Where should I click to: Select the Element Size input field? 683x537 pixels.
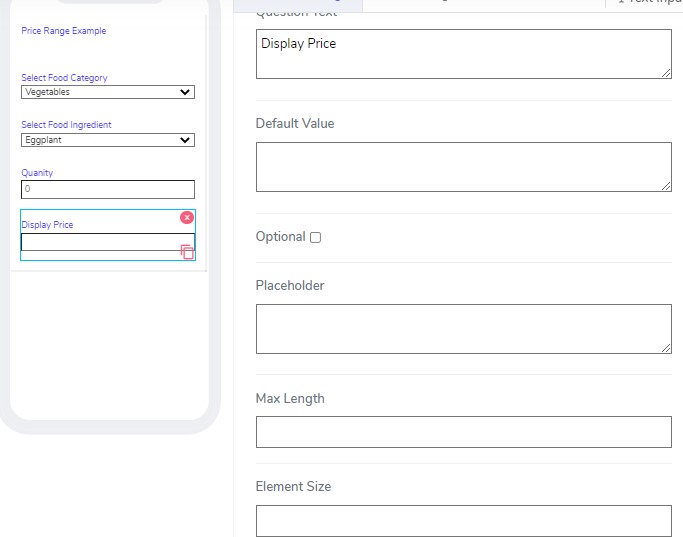[463, 520]
